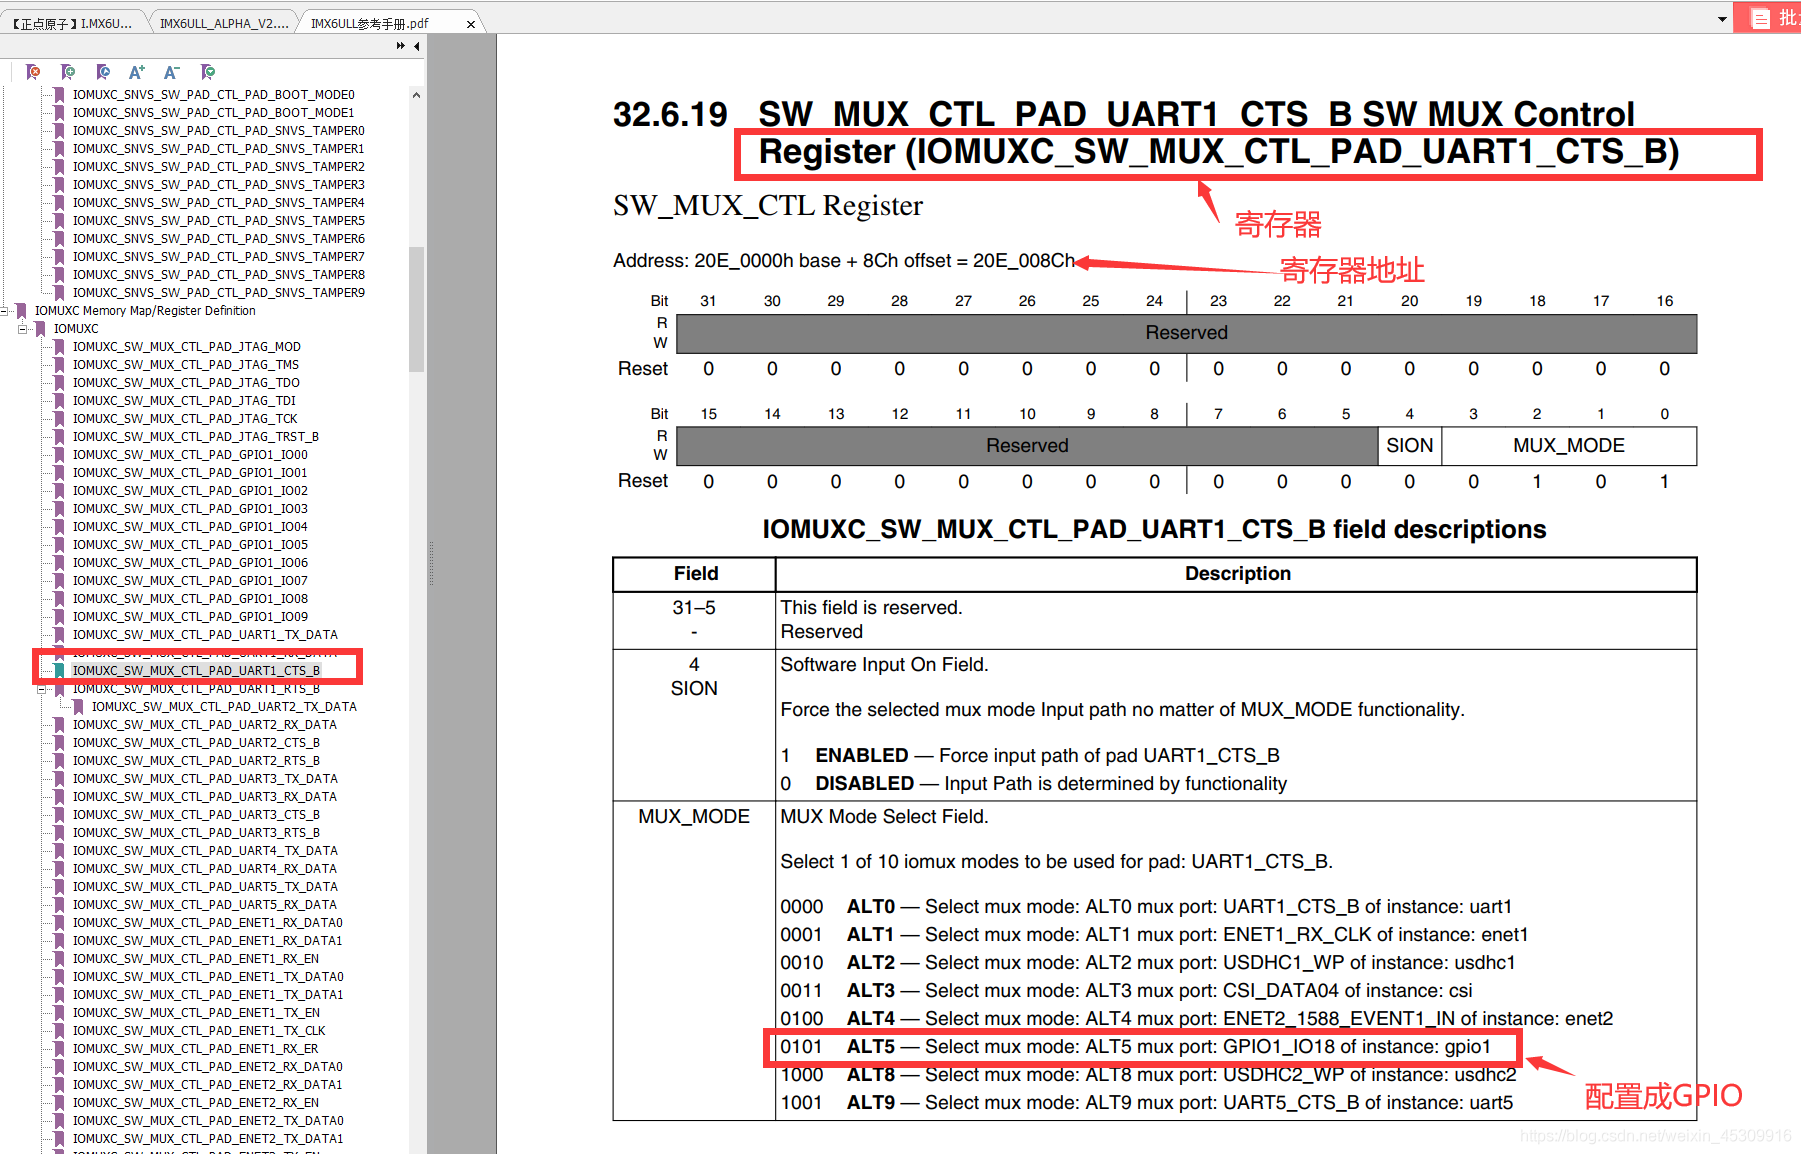The height and width of the screenshot is (1154, 1801).
Task: Click bookmark icon of PAD_BOOT_MODE0 entry
Action: (60, 95)
